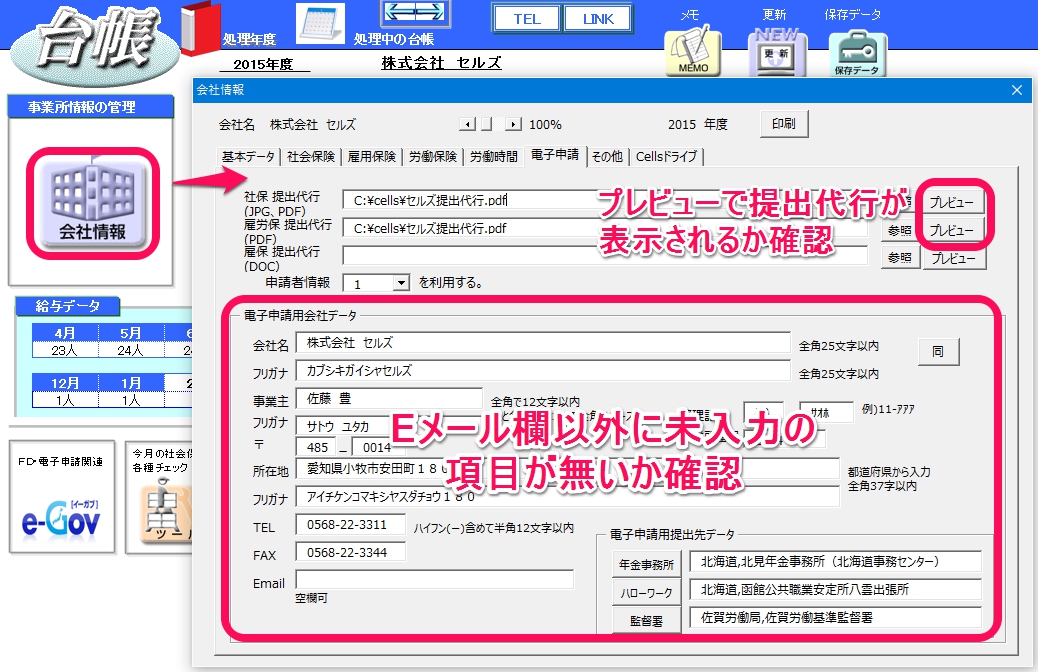Expand the 申請者情報 dropdown
The image size is (1038, 672).
pos(401,283)
